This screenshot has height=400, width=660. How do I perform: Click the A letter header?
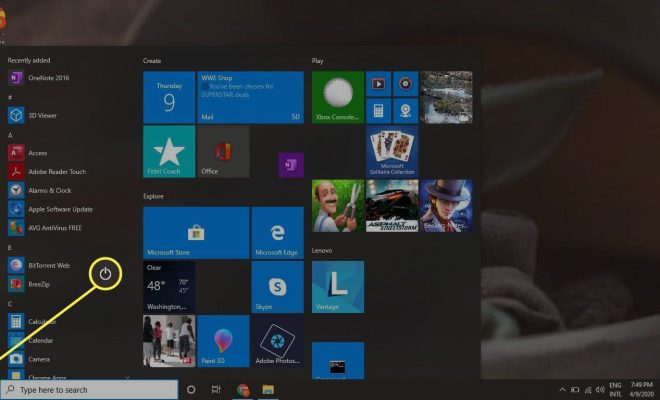pyautogui.click(x=10, y=135)
